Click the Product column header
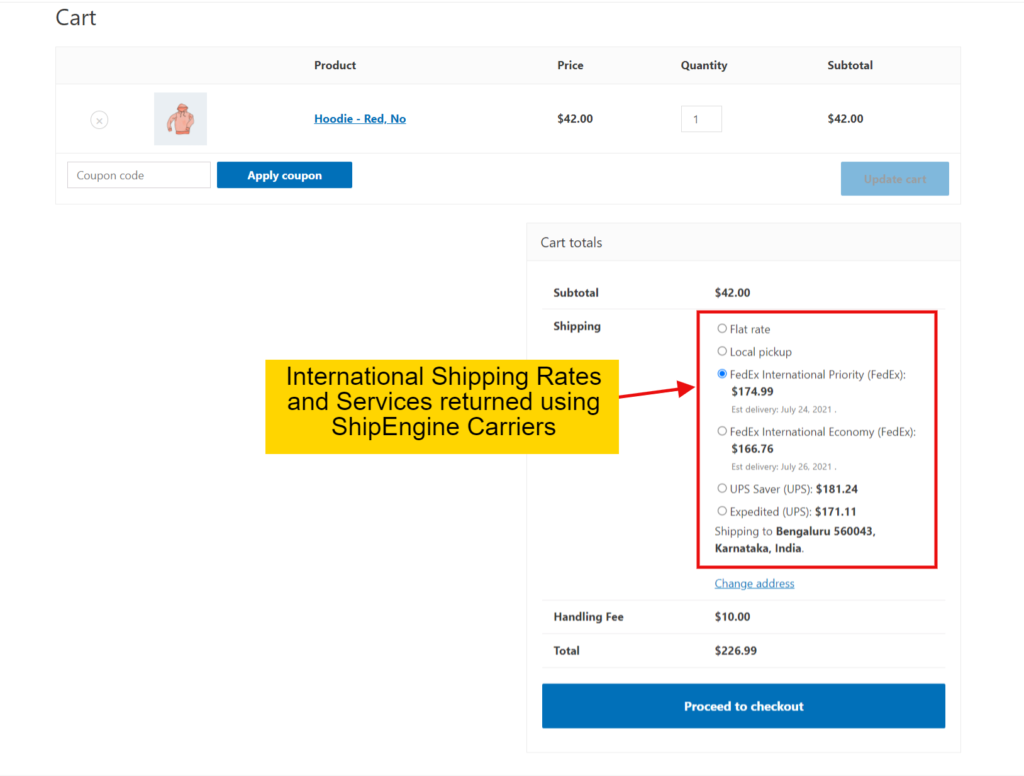Viewport: 1024px width, 776px height. (334, 65)
